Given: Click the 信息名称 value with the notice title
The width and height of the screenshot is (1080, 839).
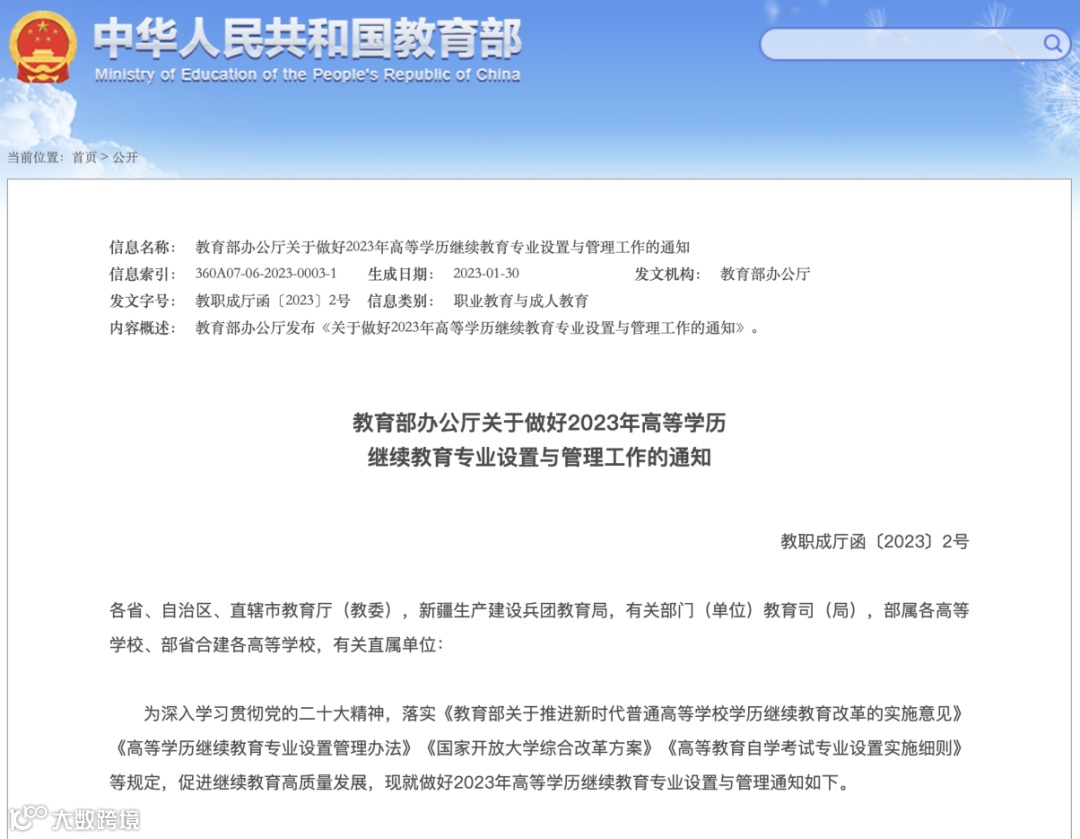Looking at the screenshot, I should [x=443, y=247].
